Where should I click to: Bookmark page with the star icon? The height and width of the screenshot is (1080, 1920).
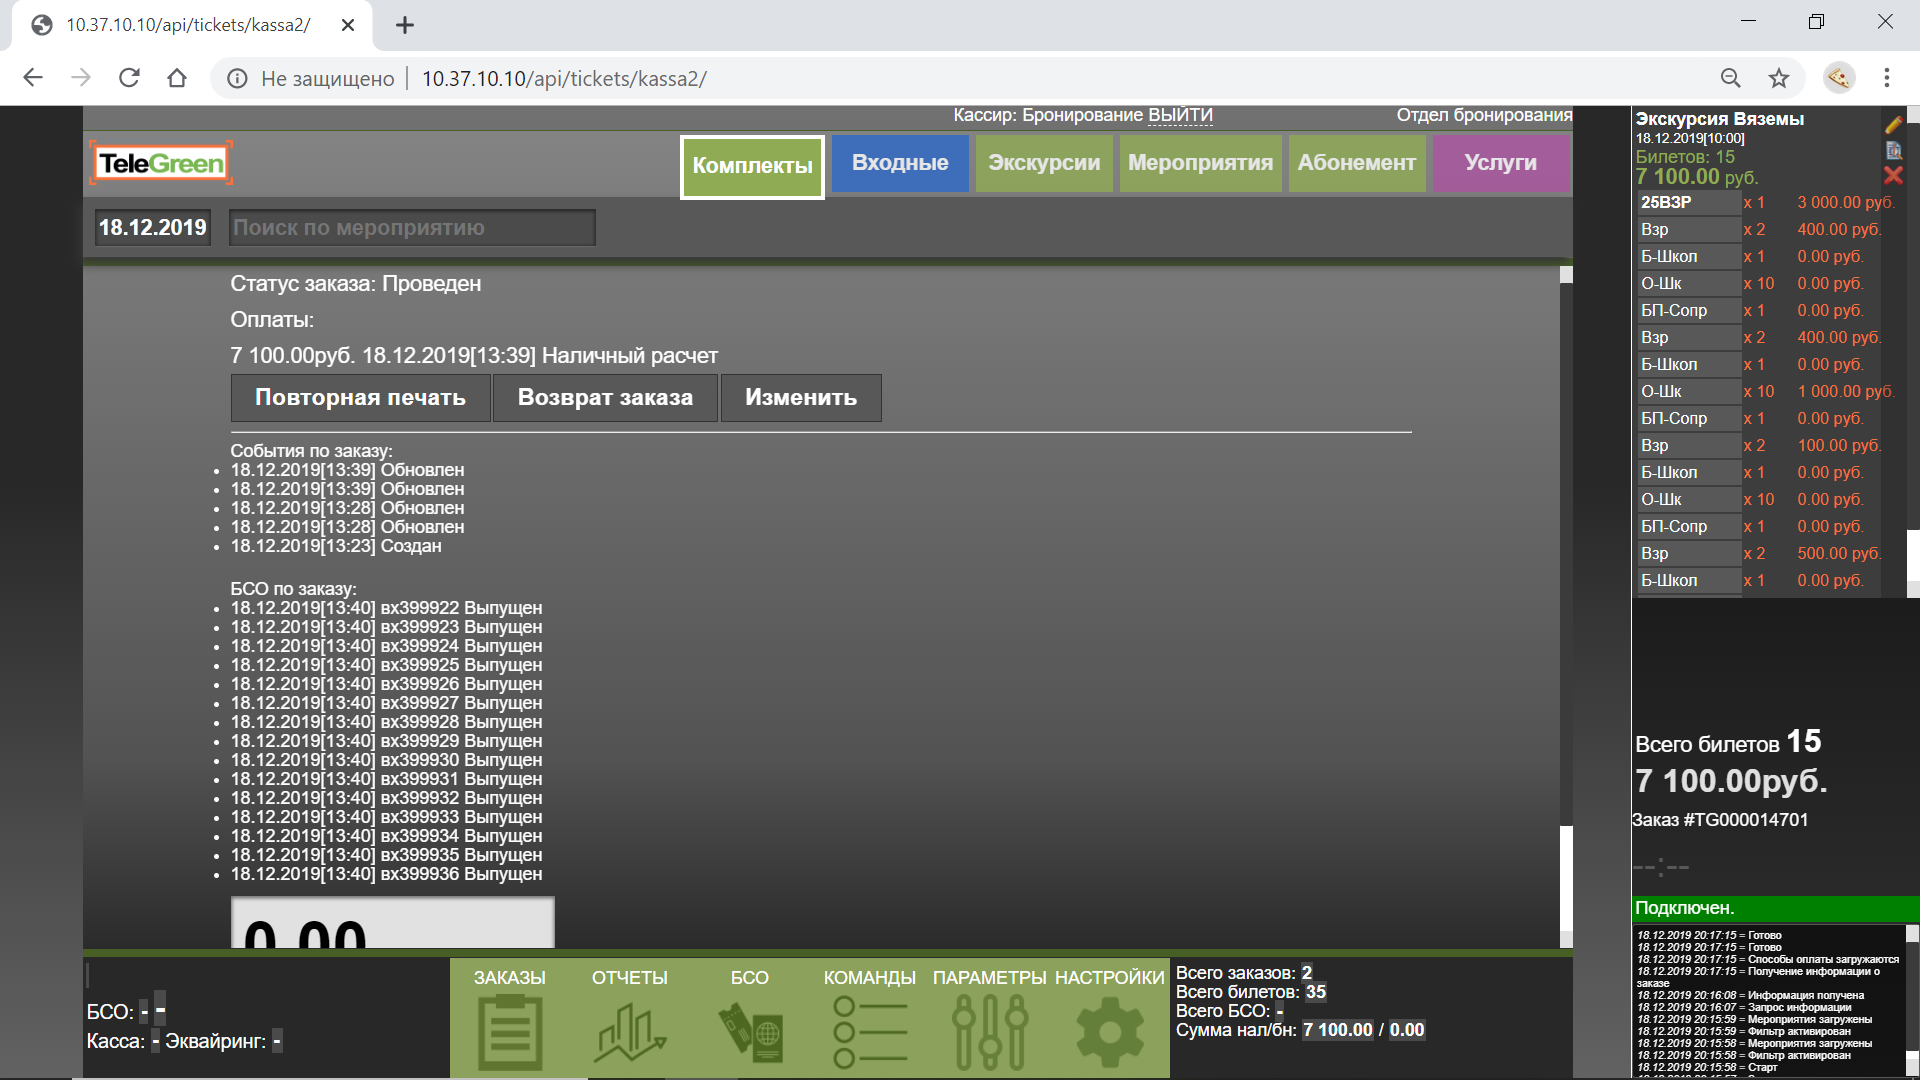coord(1778,78)
